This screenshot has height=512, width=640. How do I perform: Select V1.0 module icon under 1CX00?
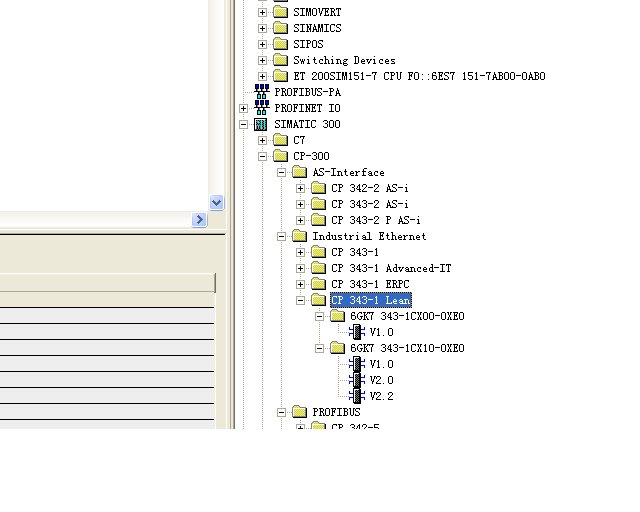click(x=357, y=332)
